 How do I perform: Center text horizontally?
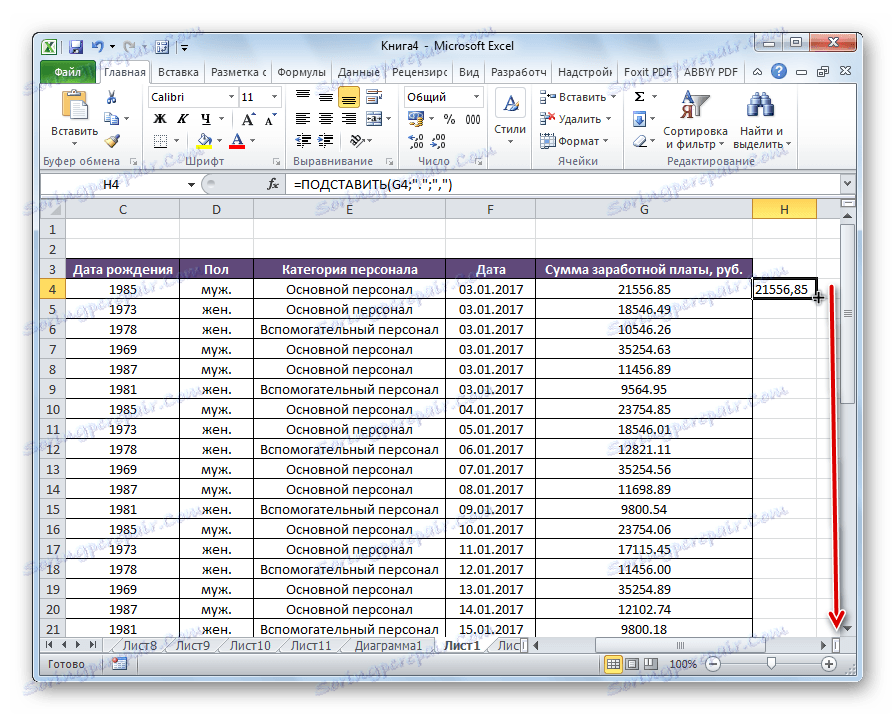coord(326,119)
